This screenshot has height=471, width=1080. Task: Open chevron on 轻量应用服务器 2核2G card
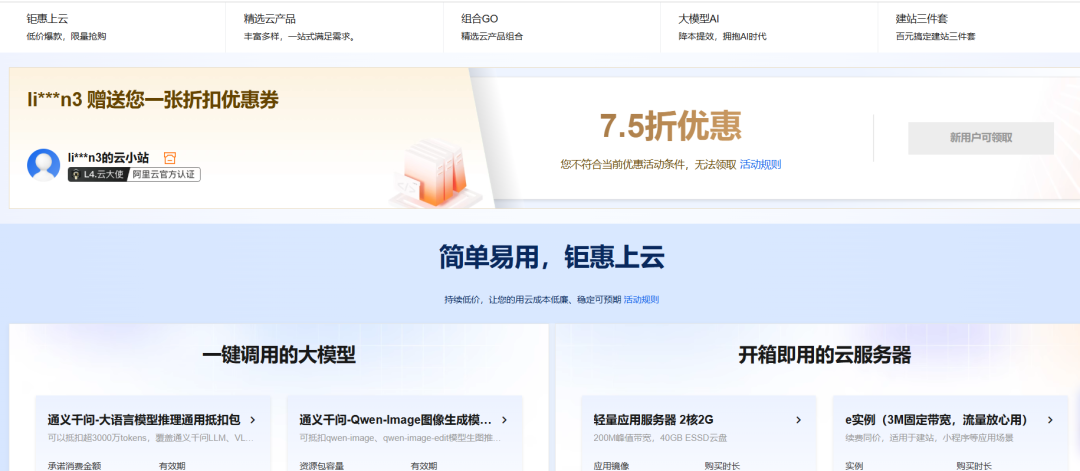pyautogui.click(x=798, y=420)
